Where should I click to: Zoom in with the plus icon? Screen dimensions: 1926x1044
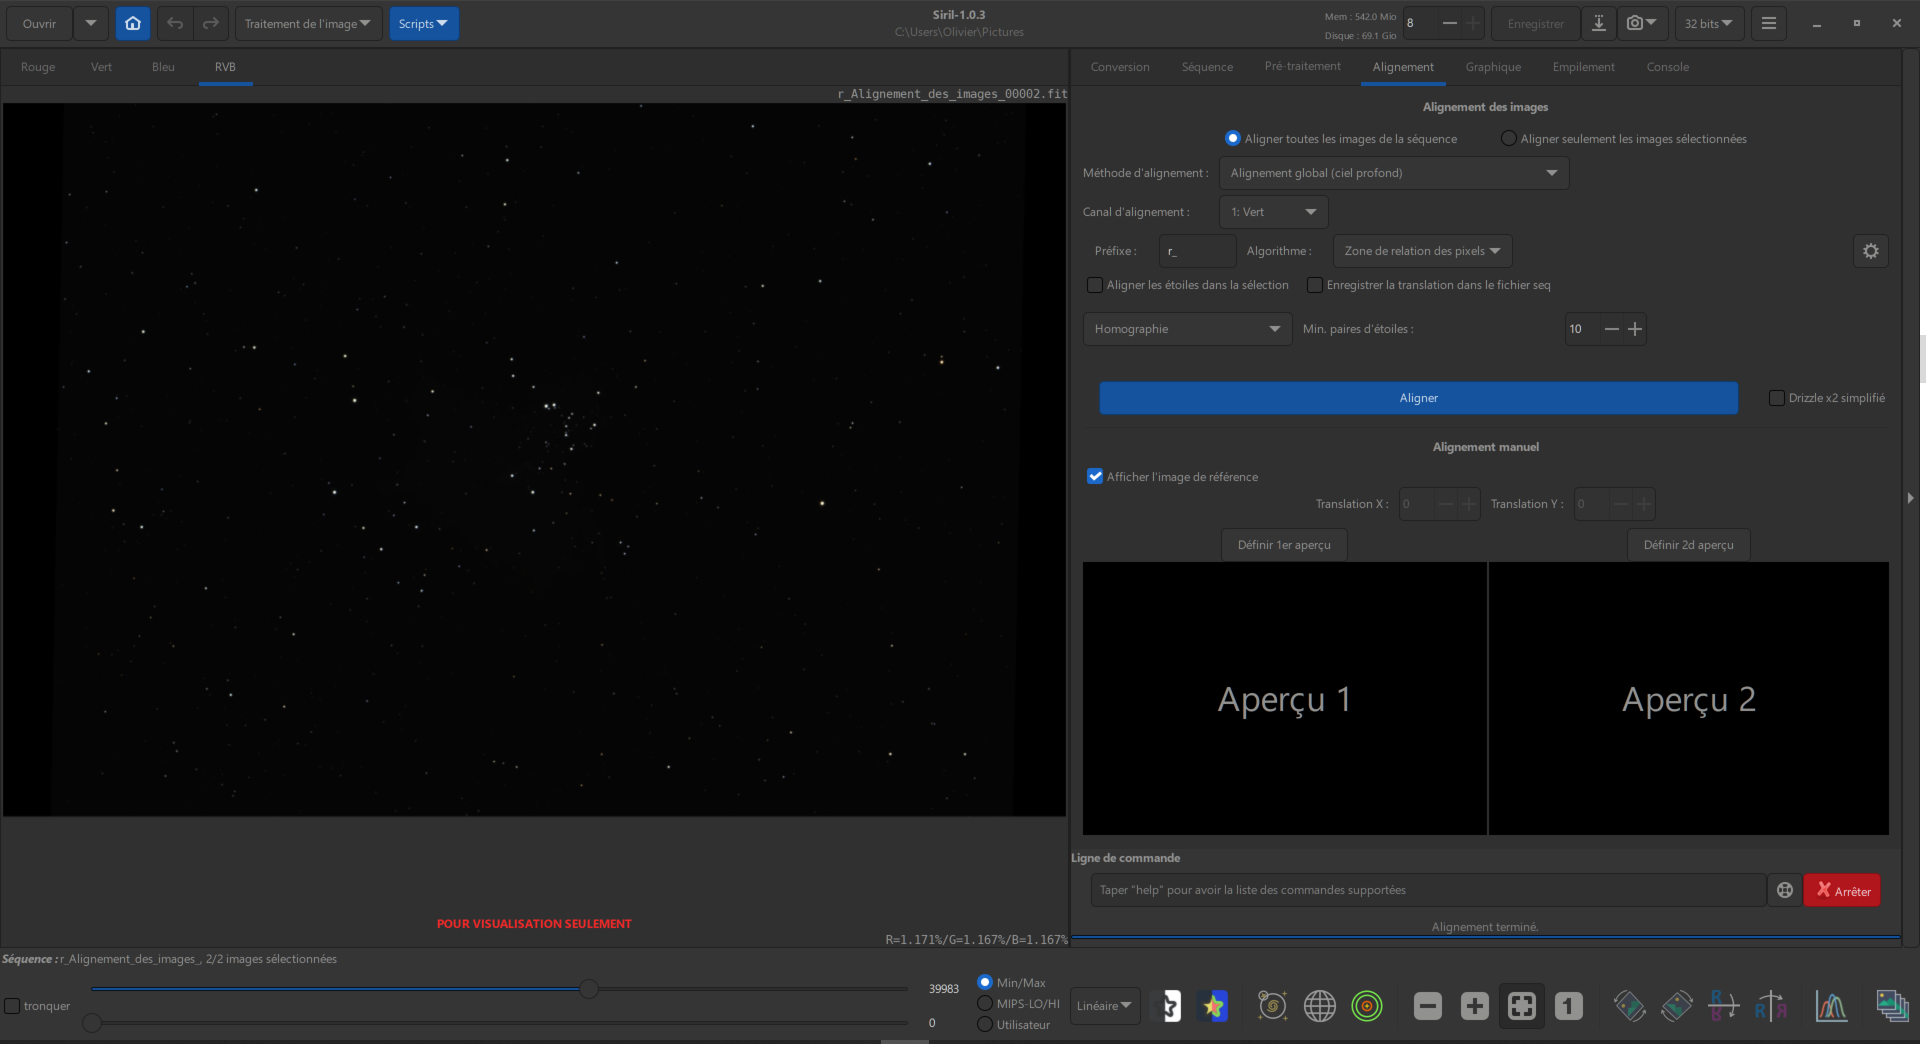[1474, 1005]
